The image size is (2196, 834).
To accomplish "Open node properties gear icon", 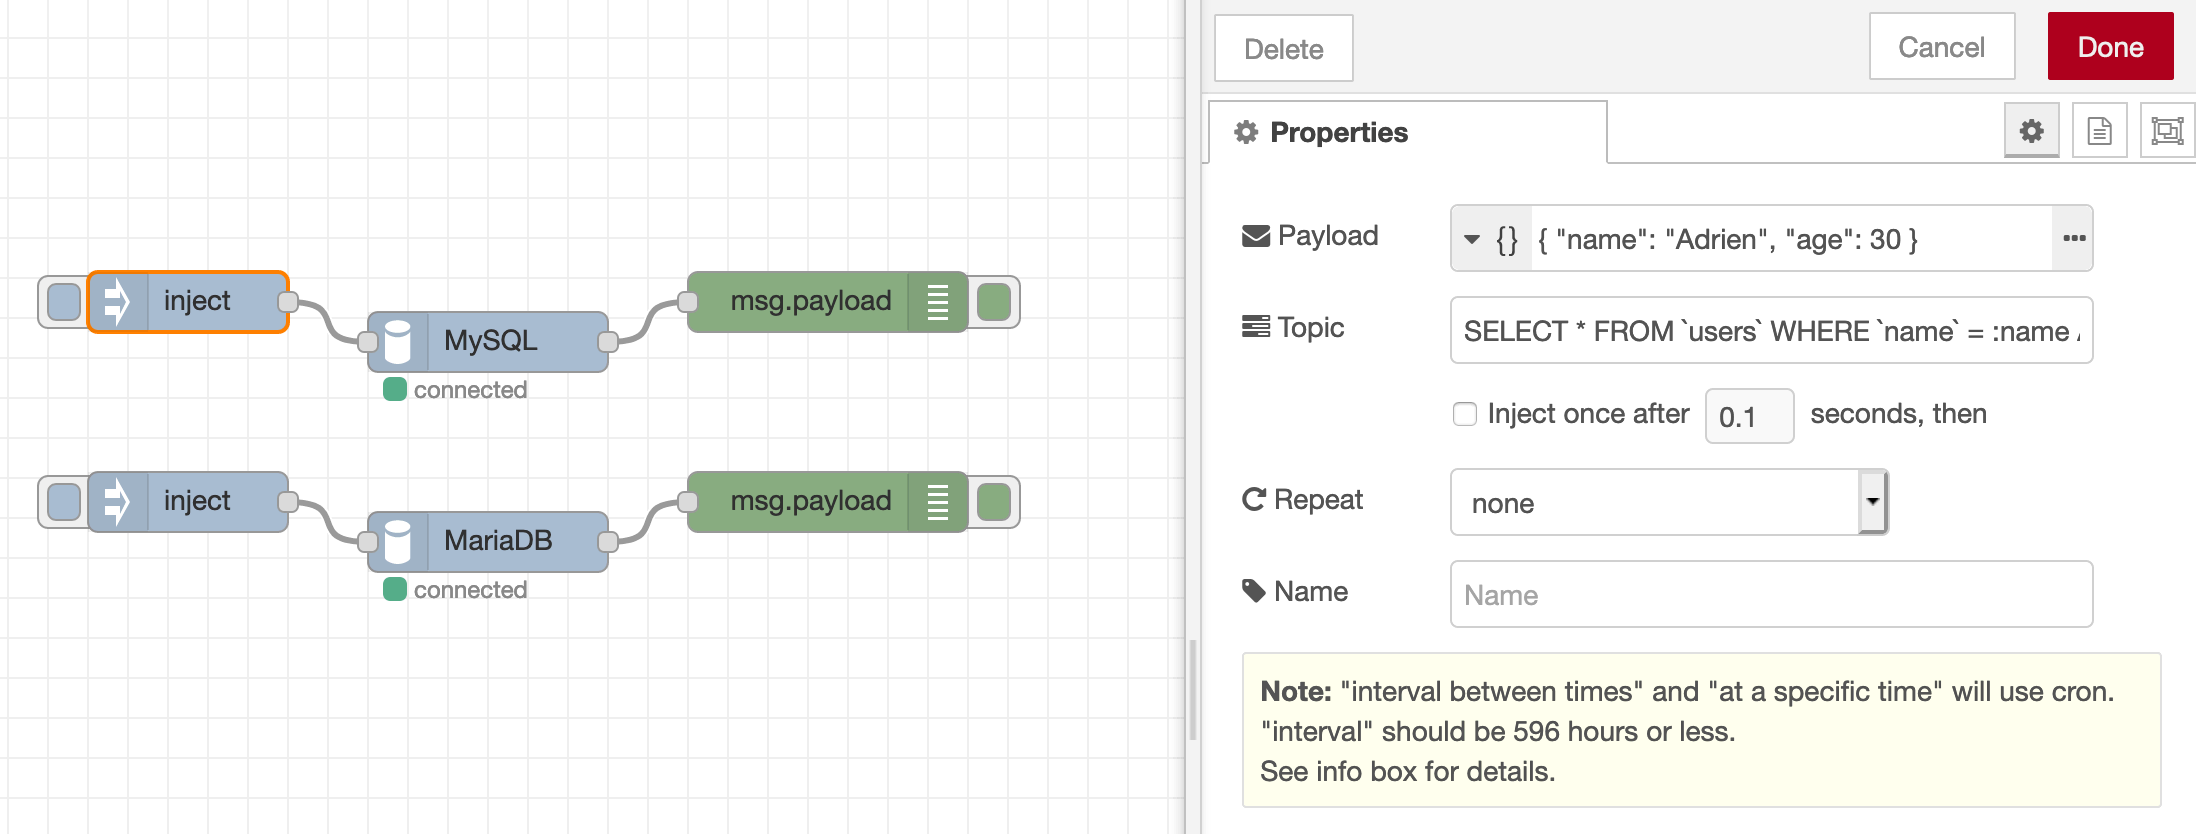I will tap(2031, 131).
